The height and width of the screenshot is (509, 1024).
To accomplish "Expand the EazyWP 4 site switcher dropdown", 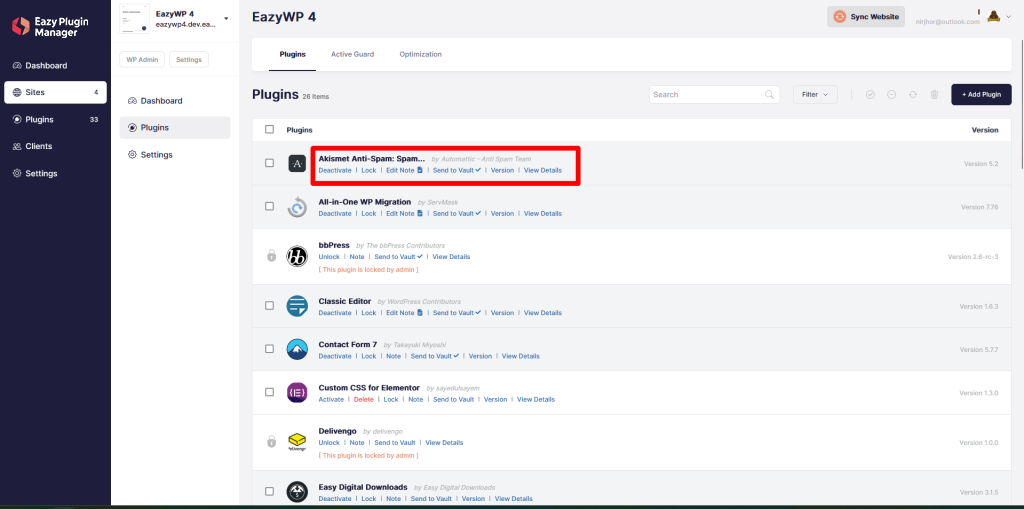I will tap(226, 18).
